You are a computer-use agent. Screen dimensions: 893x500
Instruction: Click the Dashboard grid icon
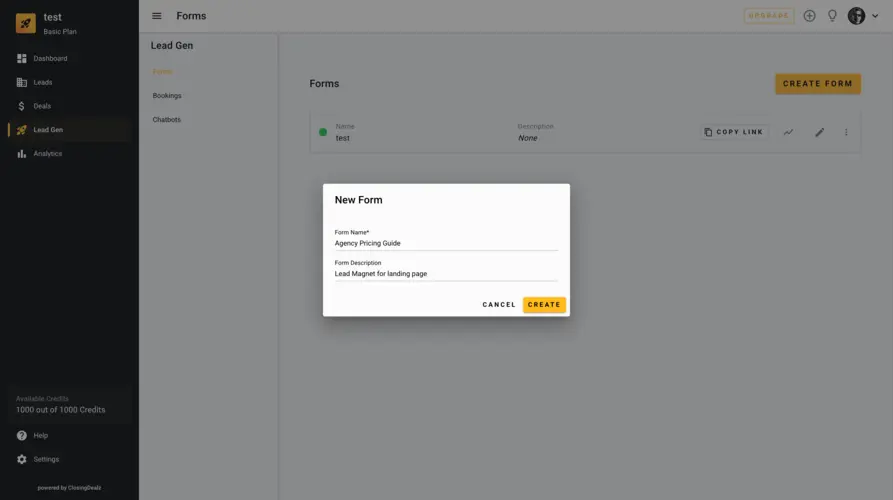coord(22,58)
